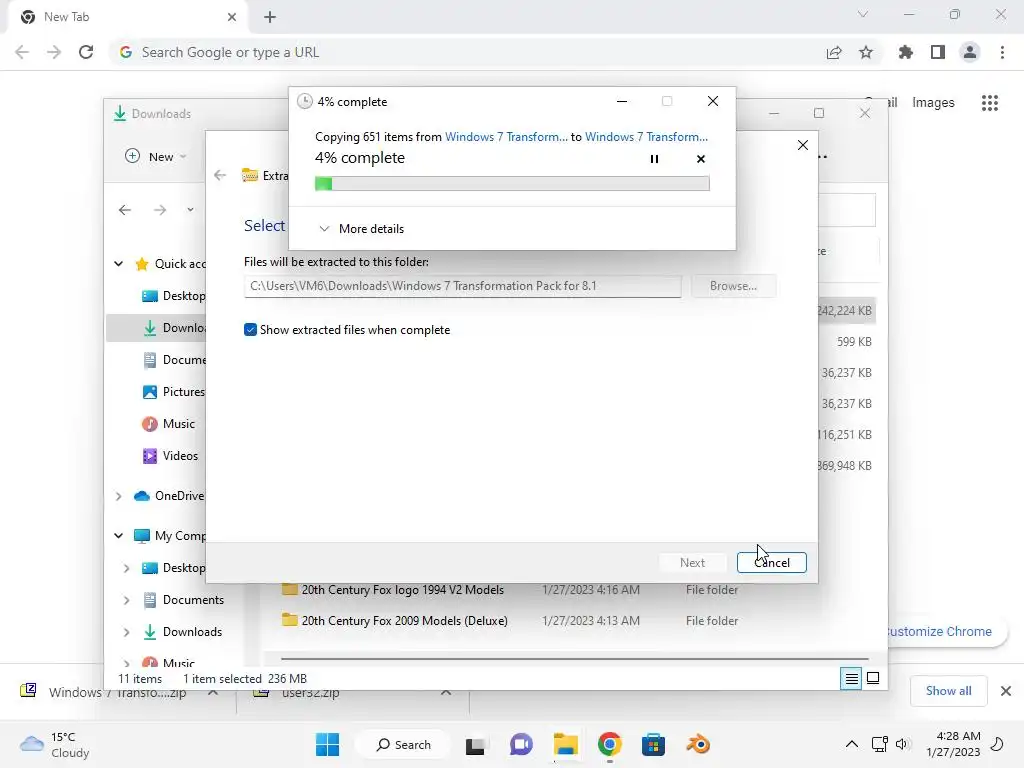
Task: Open Chrome side panel
Action: pyautogui.click(x=938, y=52)
